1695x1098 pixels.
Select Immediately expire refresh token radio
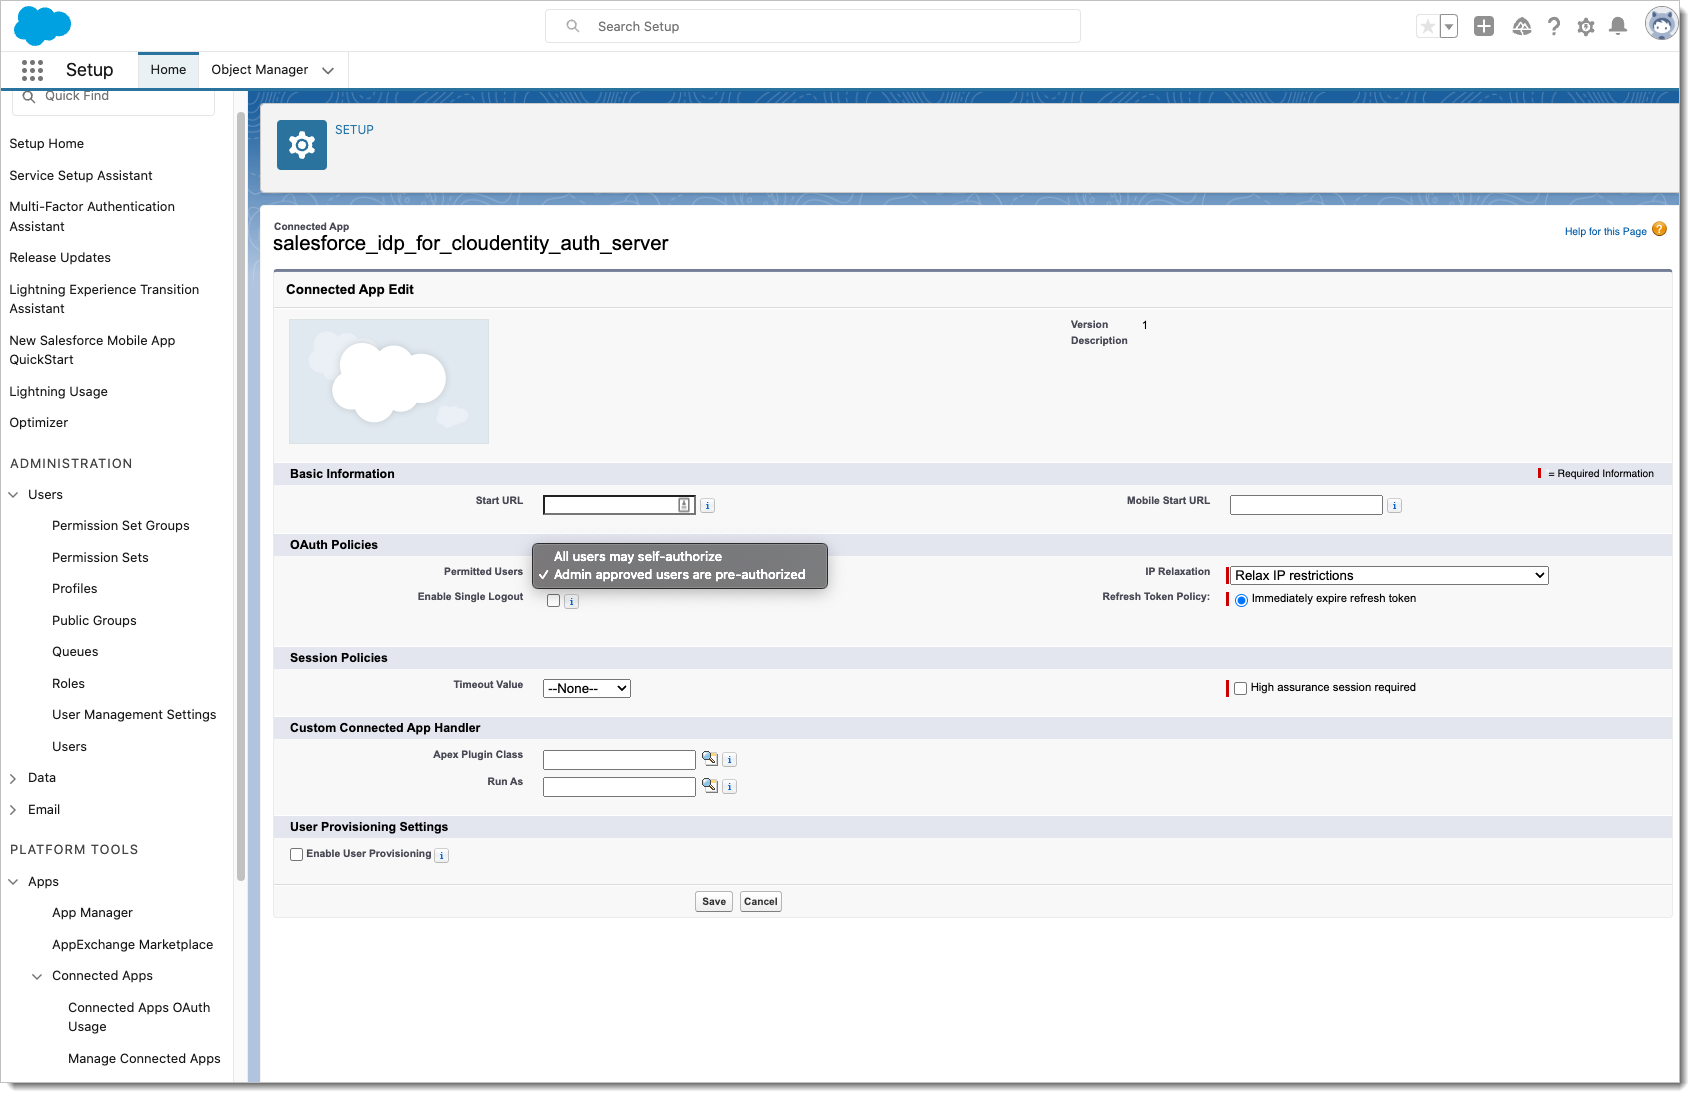pyautogui.click(x=1241, y=600)
